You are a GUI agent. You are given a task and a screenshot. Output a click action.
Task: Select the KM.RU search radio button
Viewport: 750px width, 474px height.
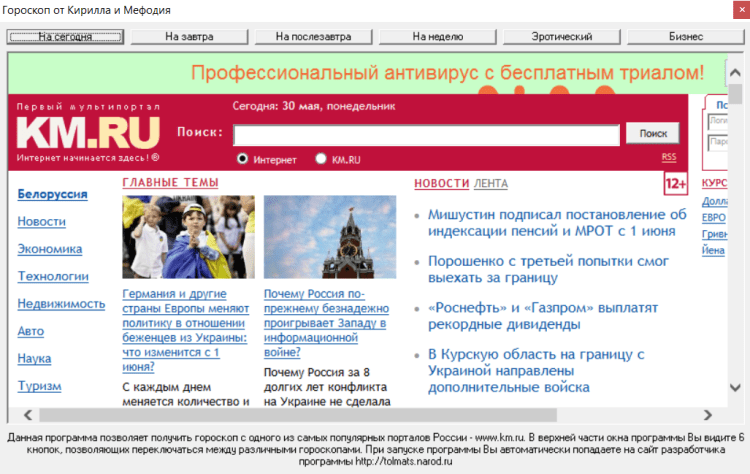click(x=321, y=159)
